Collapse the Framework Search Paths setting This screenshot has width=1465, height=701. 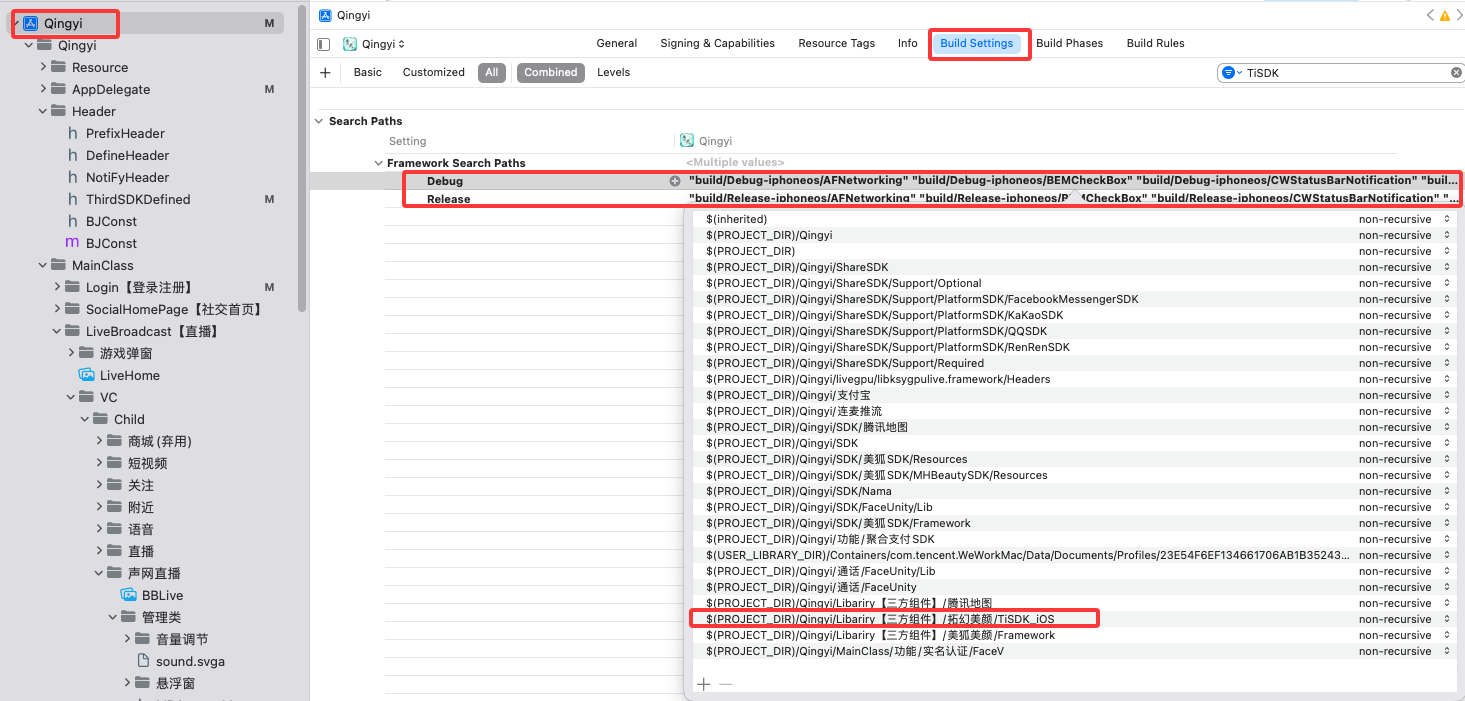click(378, 163)
